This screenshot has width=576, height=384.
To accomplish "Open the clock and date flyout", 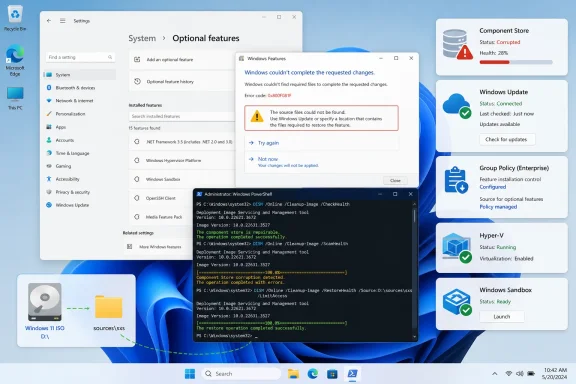I will pyautogui.click(x=555, y=373).
